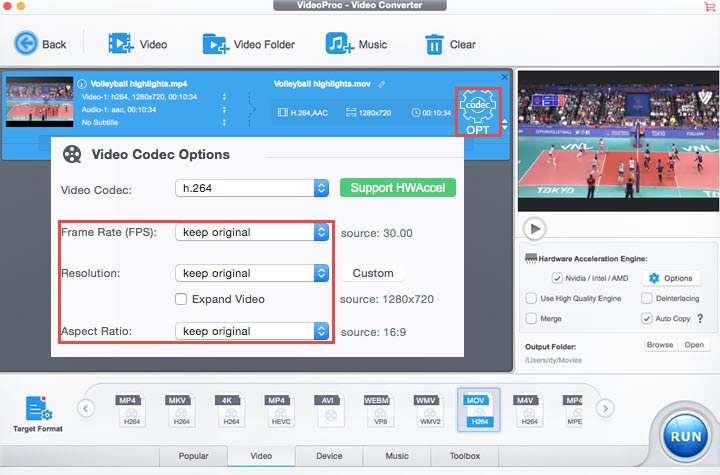Viewport: 720px width, 475px height.
Task: Click Volleyball highlights.mov output name
Action: click(322, 84)
